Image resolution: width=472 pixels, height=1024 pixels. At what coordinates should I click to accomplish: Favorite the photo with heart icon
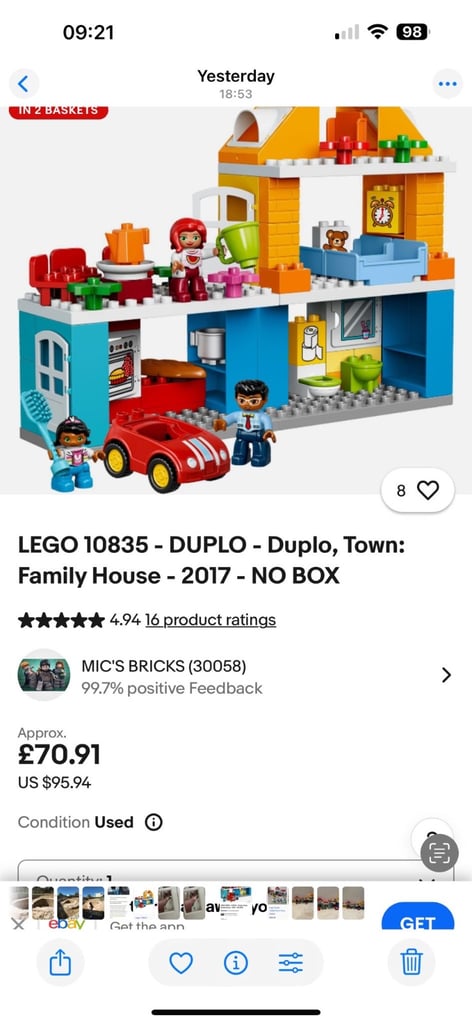pos(181,962)
